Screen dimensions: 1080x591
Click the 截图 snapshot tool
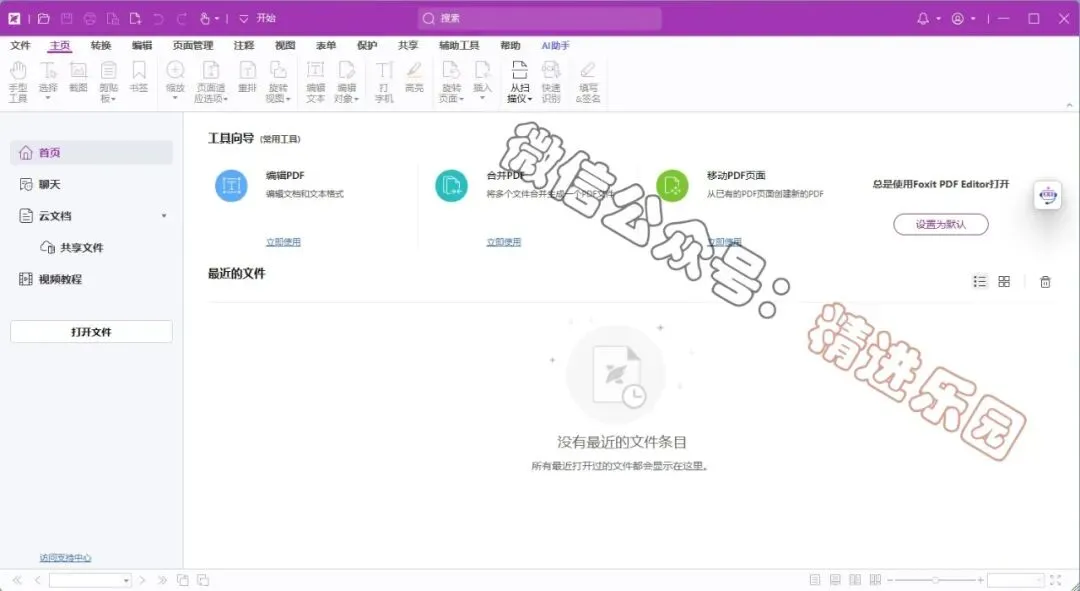(x=79, y=77)
